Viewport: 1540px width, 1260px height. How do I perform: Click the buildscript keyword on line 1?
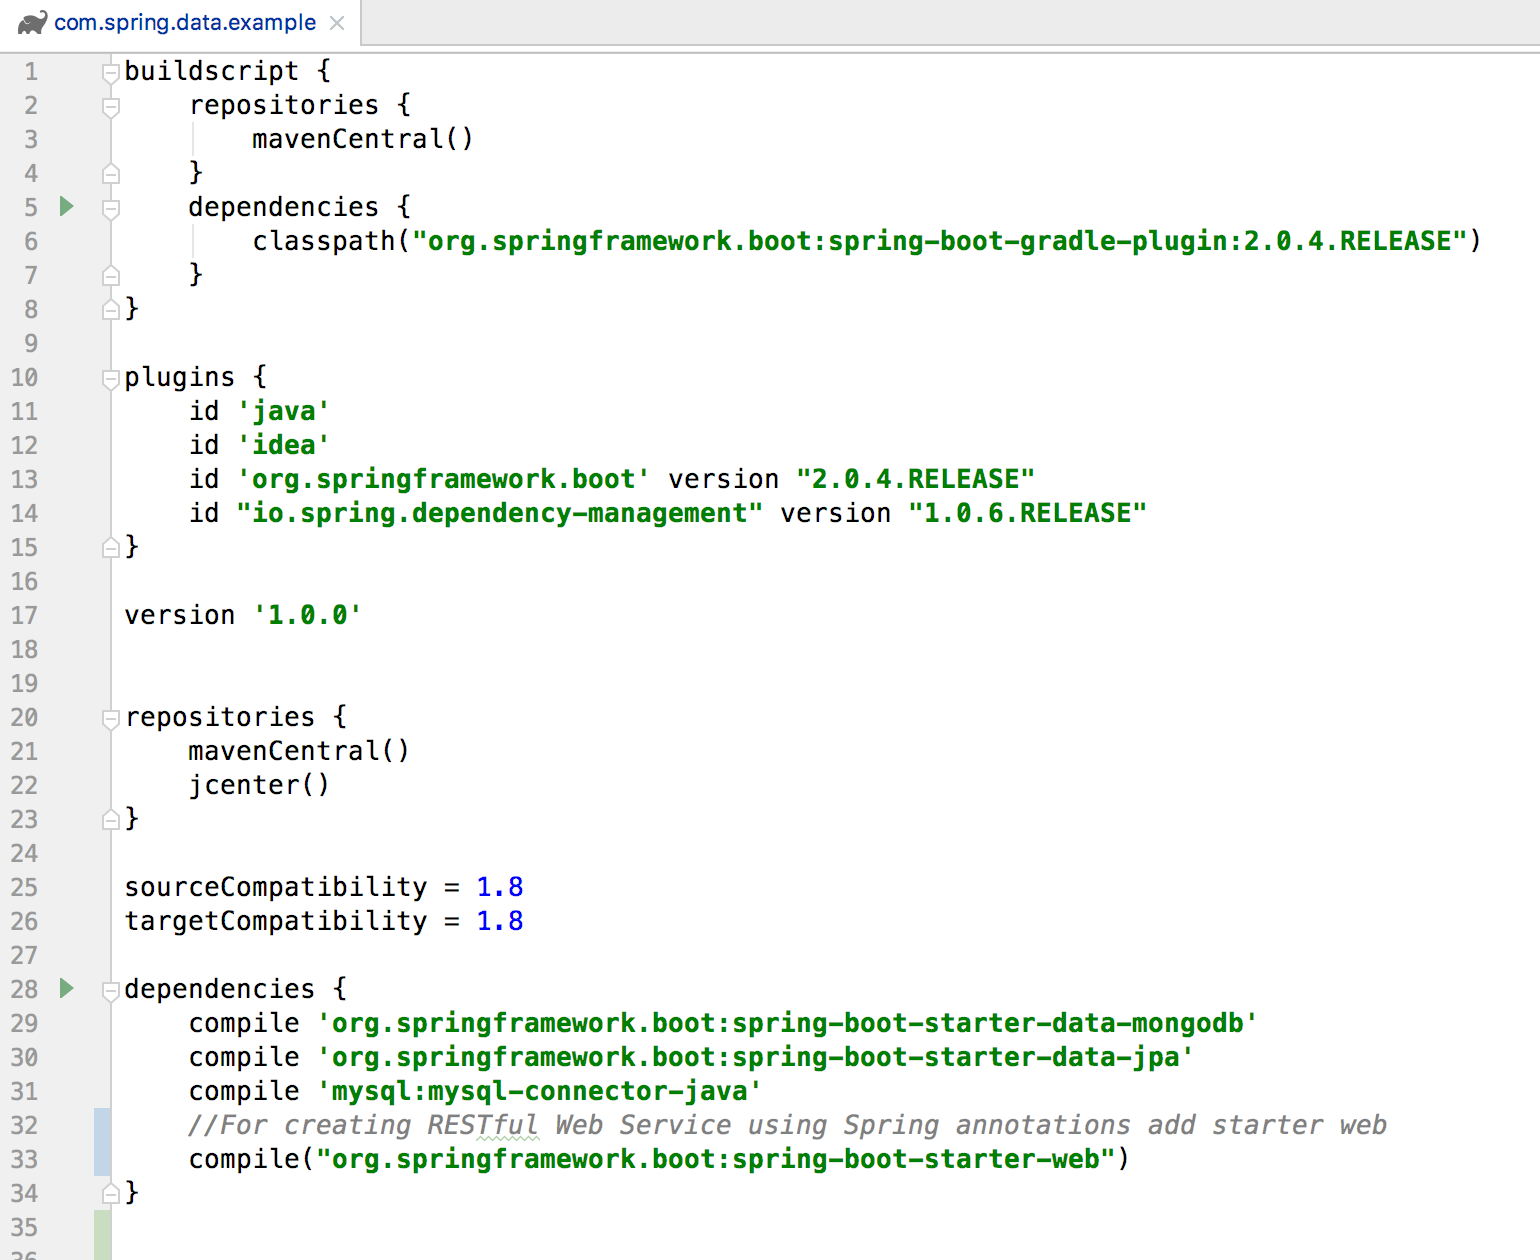click(x=212, y=71)
